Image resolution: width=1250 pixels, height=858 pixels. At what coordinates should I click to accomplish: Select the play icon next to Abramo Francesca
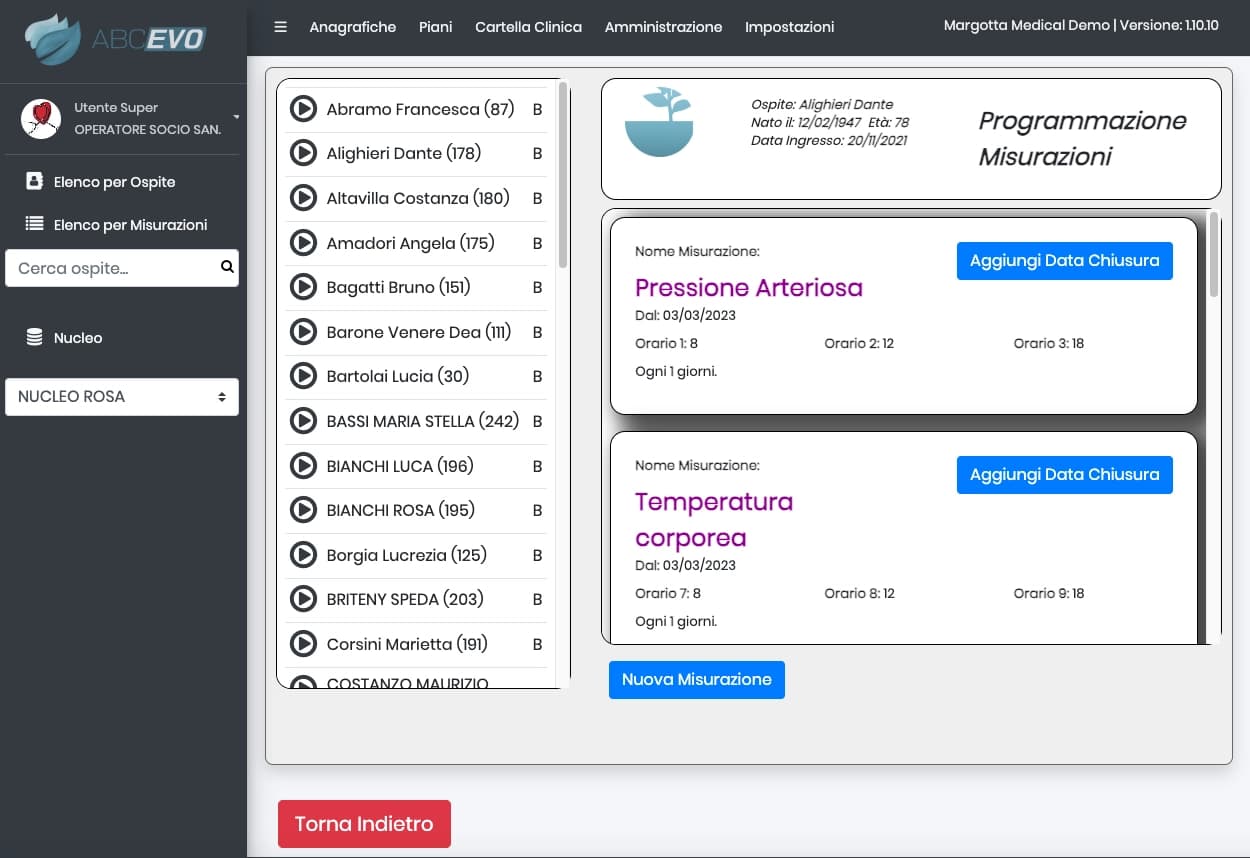pyautogui.click(x=304, y=108)
